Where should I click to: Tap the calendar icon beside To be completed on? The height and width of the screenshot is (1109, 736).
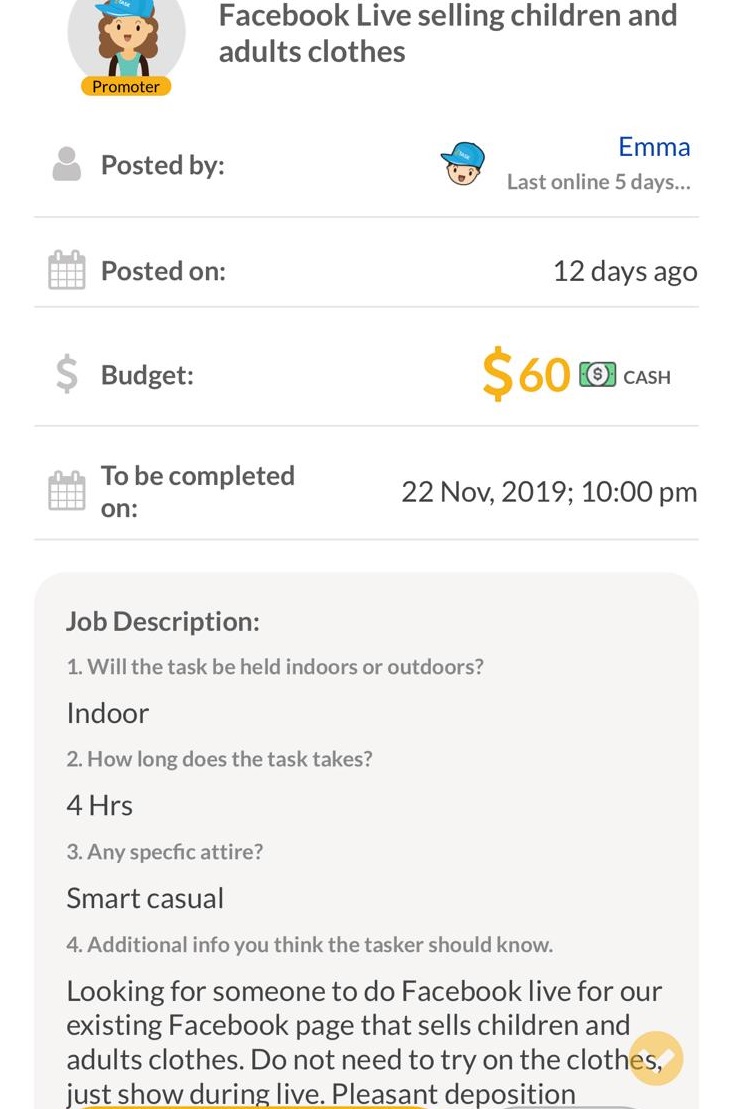[x=66, y=491]
